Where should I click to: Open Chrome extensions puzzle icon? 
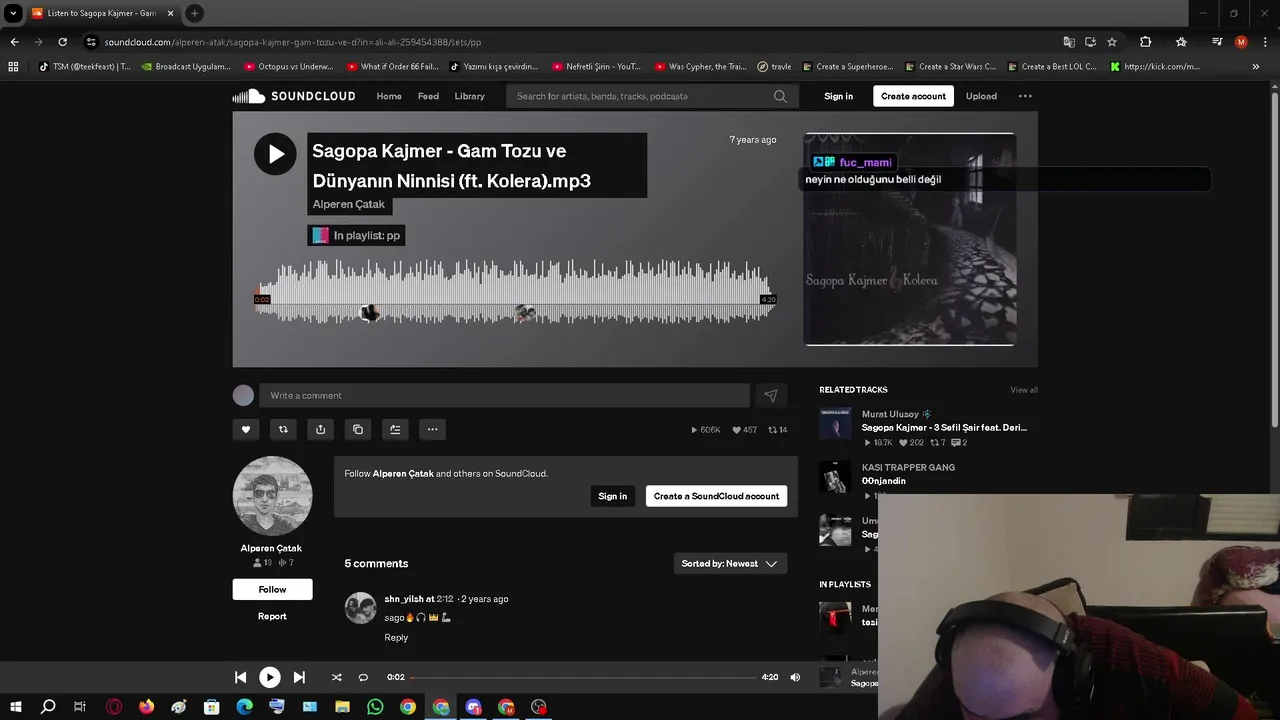pos(1146,42)
